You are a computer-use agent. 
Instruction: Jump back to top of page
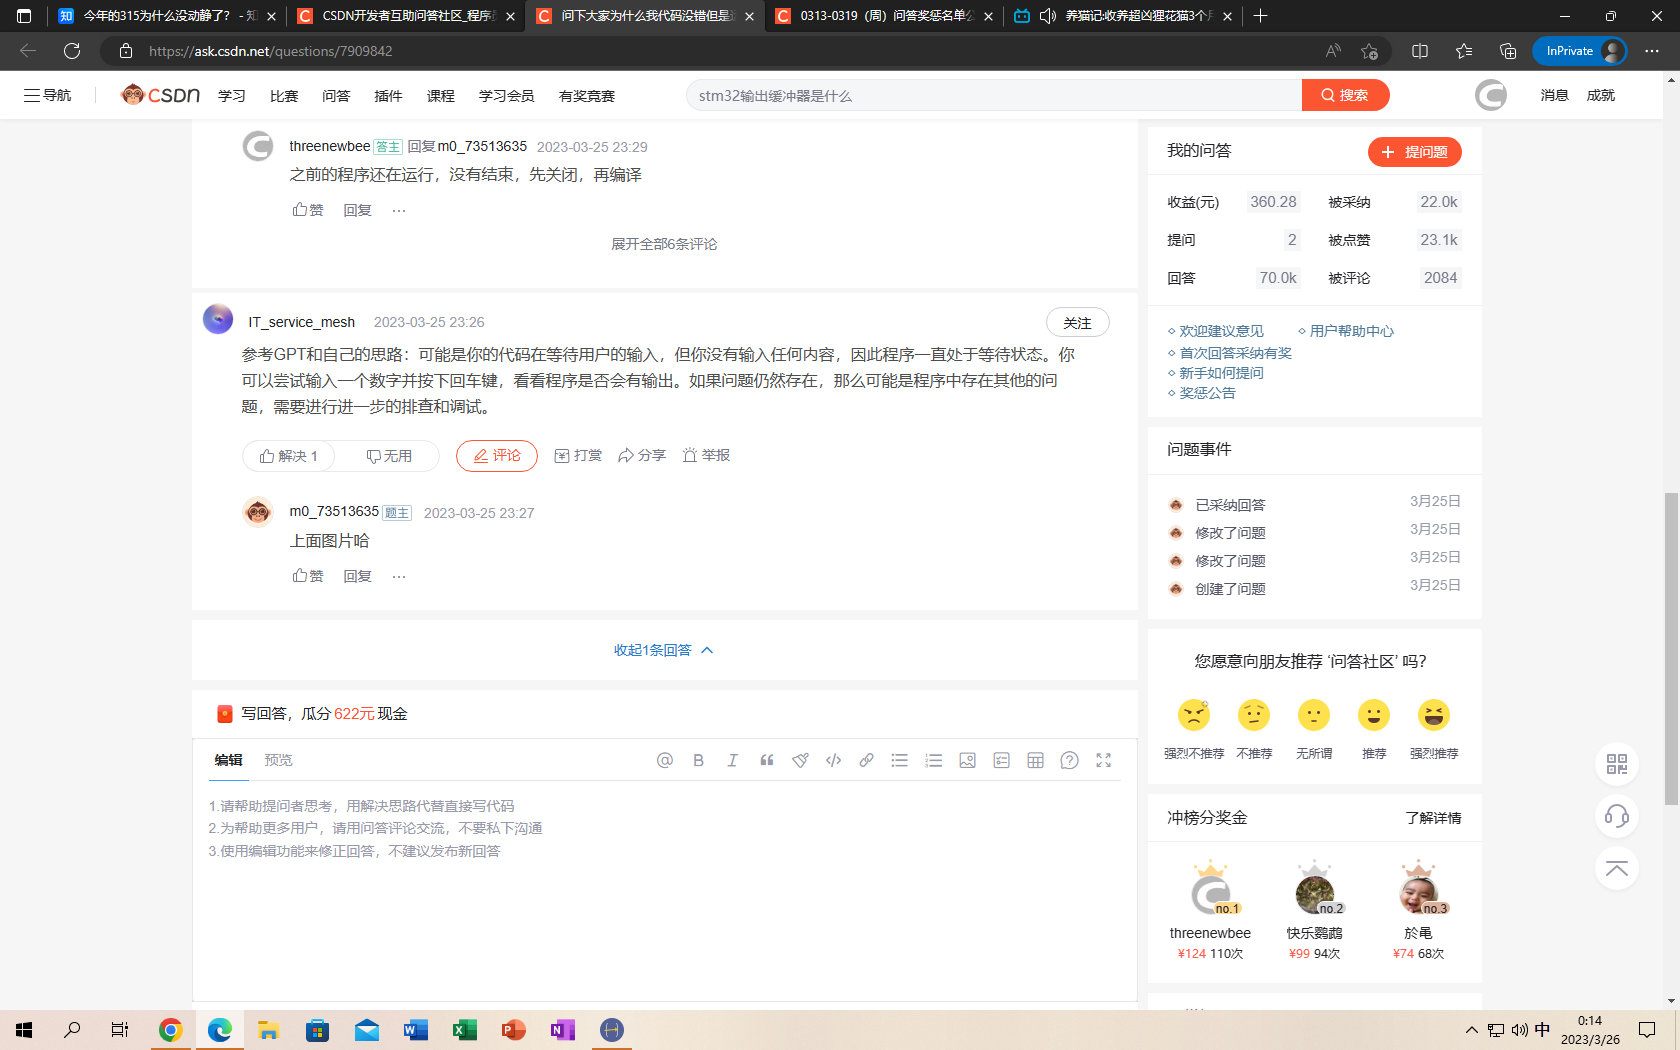[1617, 868]
